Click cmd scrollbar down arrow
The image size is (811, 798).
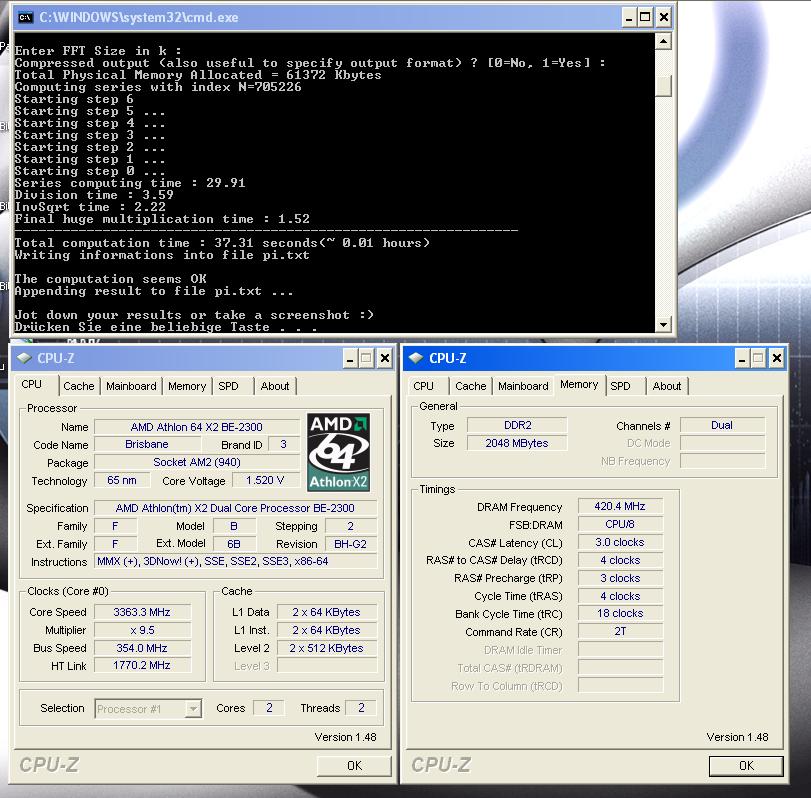(x=663, y=325)
